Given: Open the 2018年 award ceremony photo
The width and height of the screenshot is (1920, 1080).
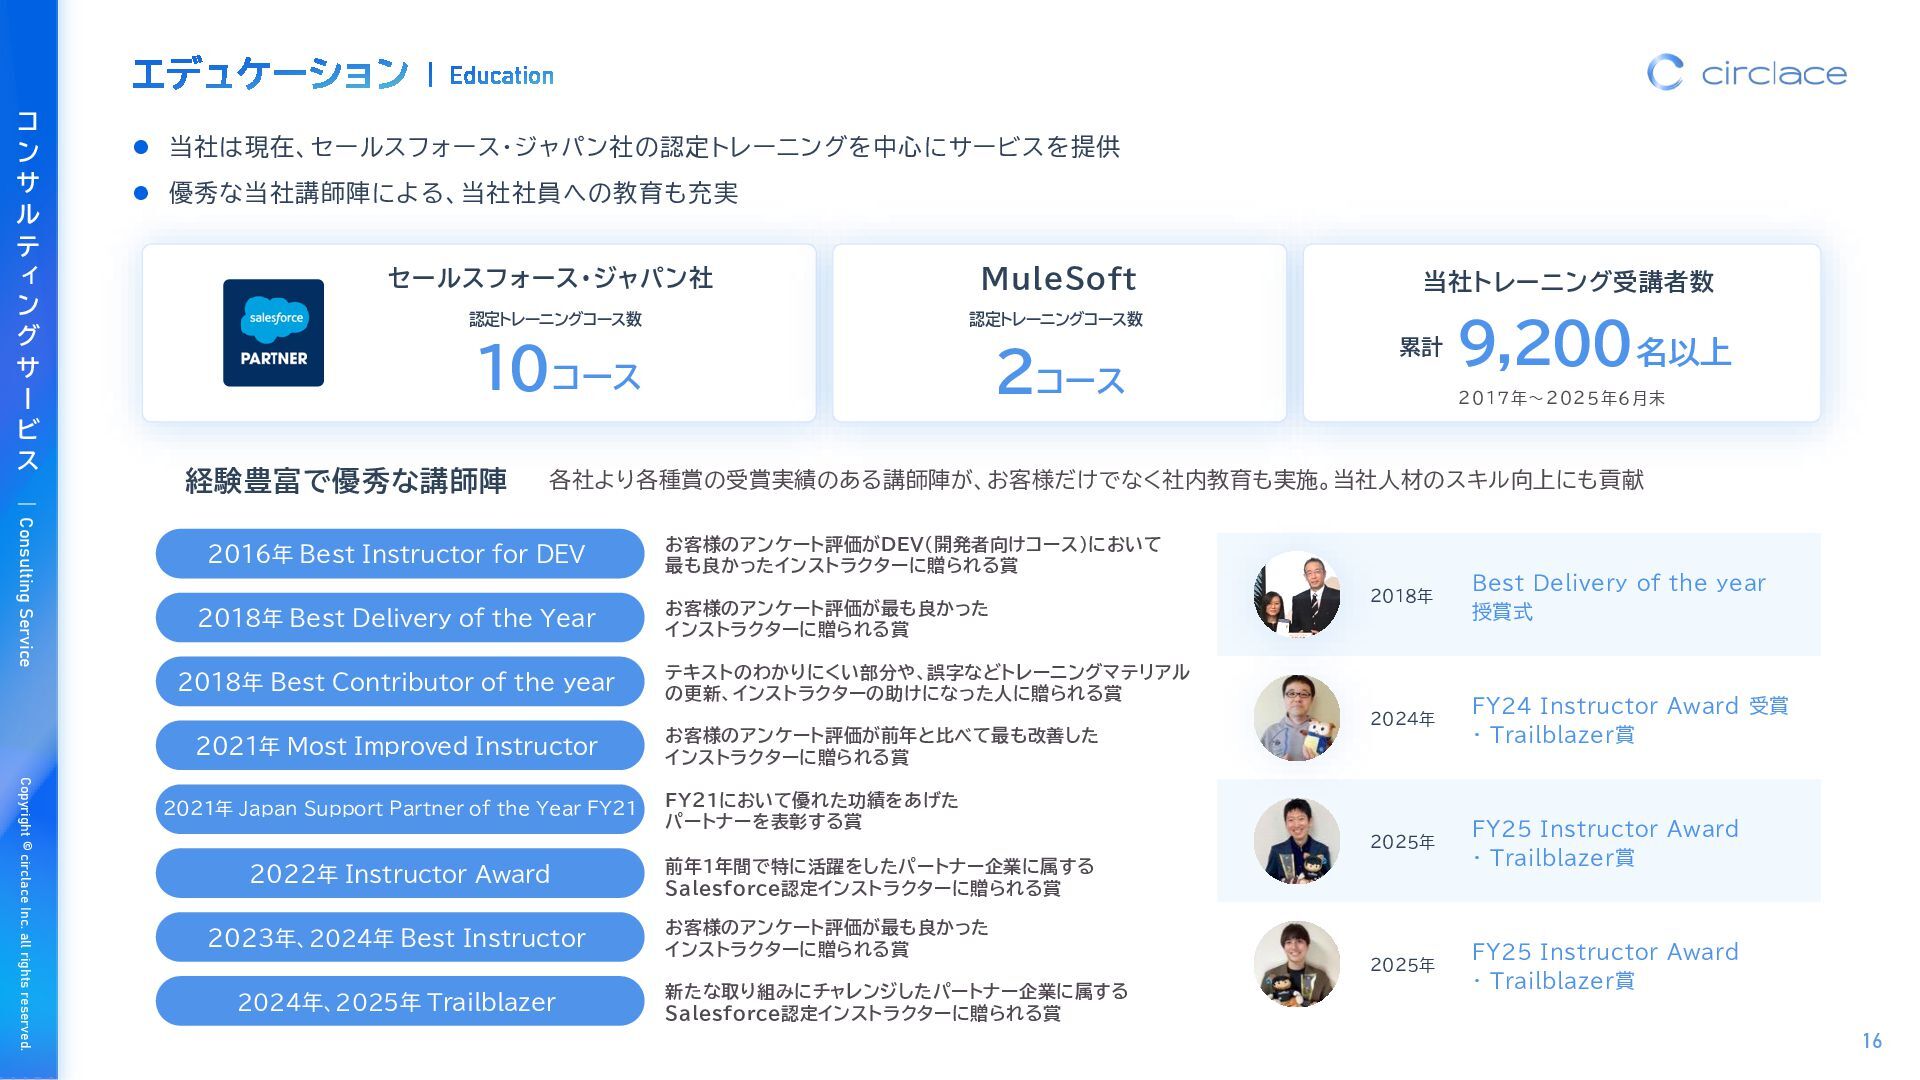Looking at the screenshot, I should tap(1297, 594).
